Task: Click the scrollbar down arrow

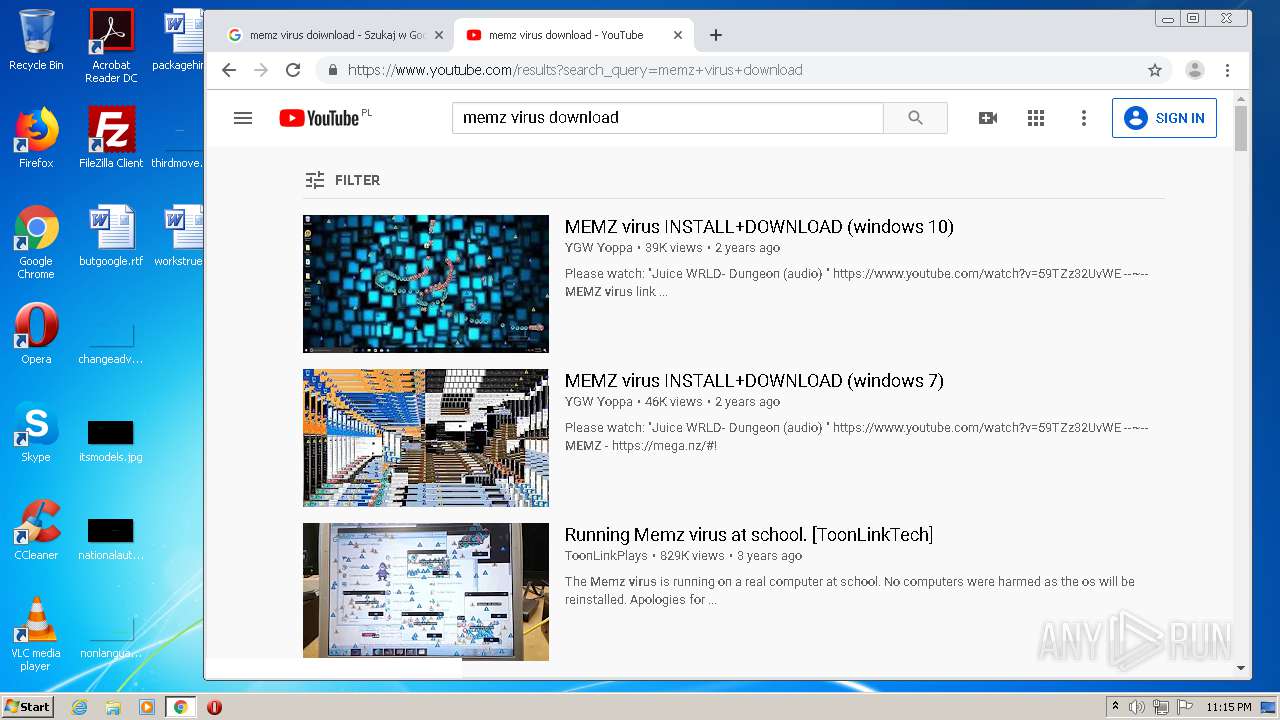Action: click(x=1241, y=668)
